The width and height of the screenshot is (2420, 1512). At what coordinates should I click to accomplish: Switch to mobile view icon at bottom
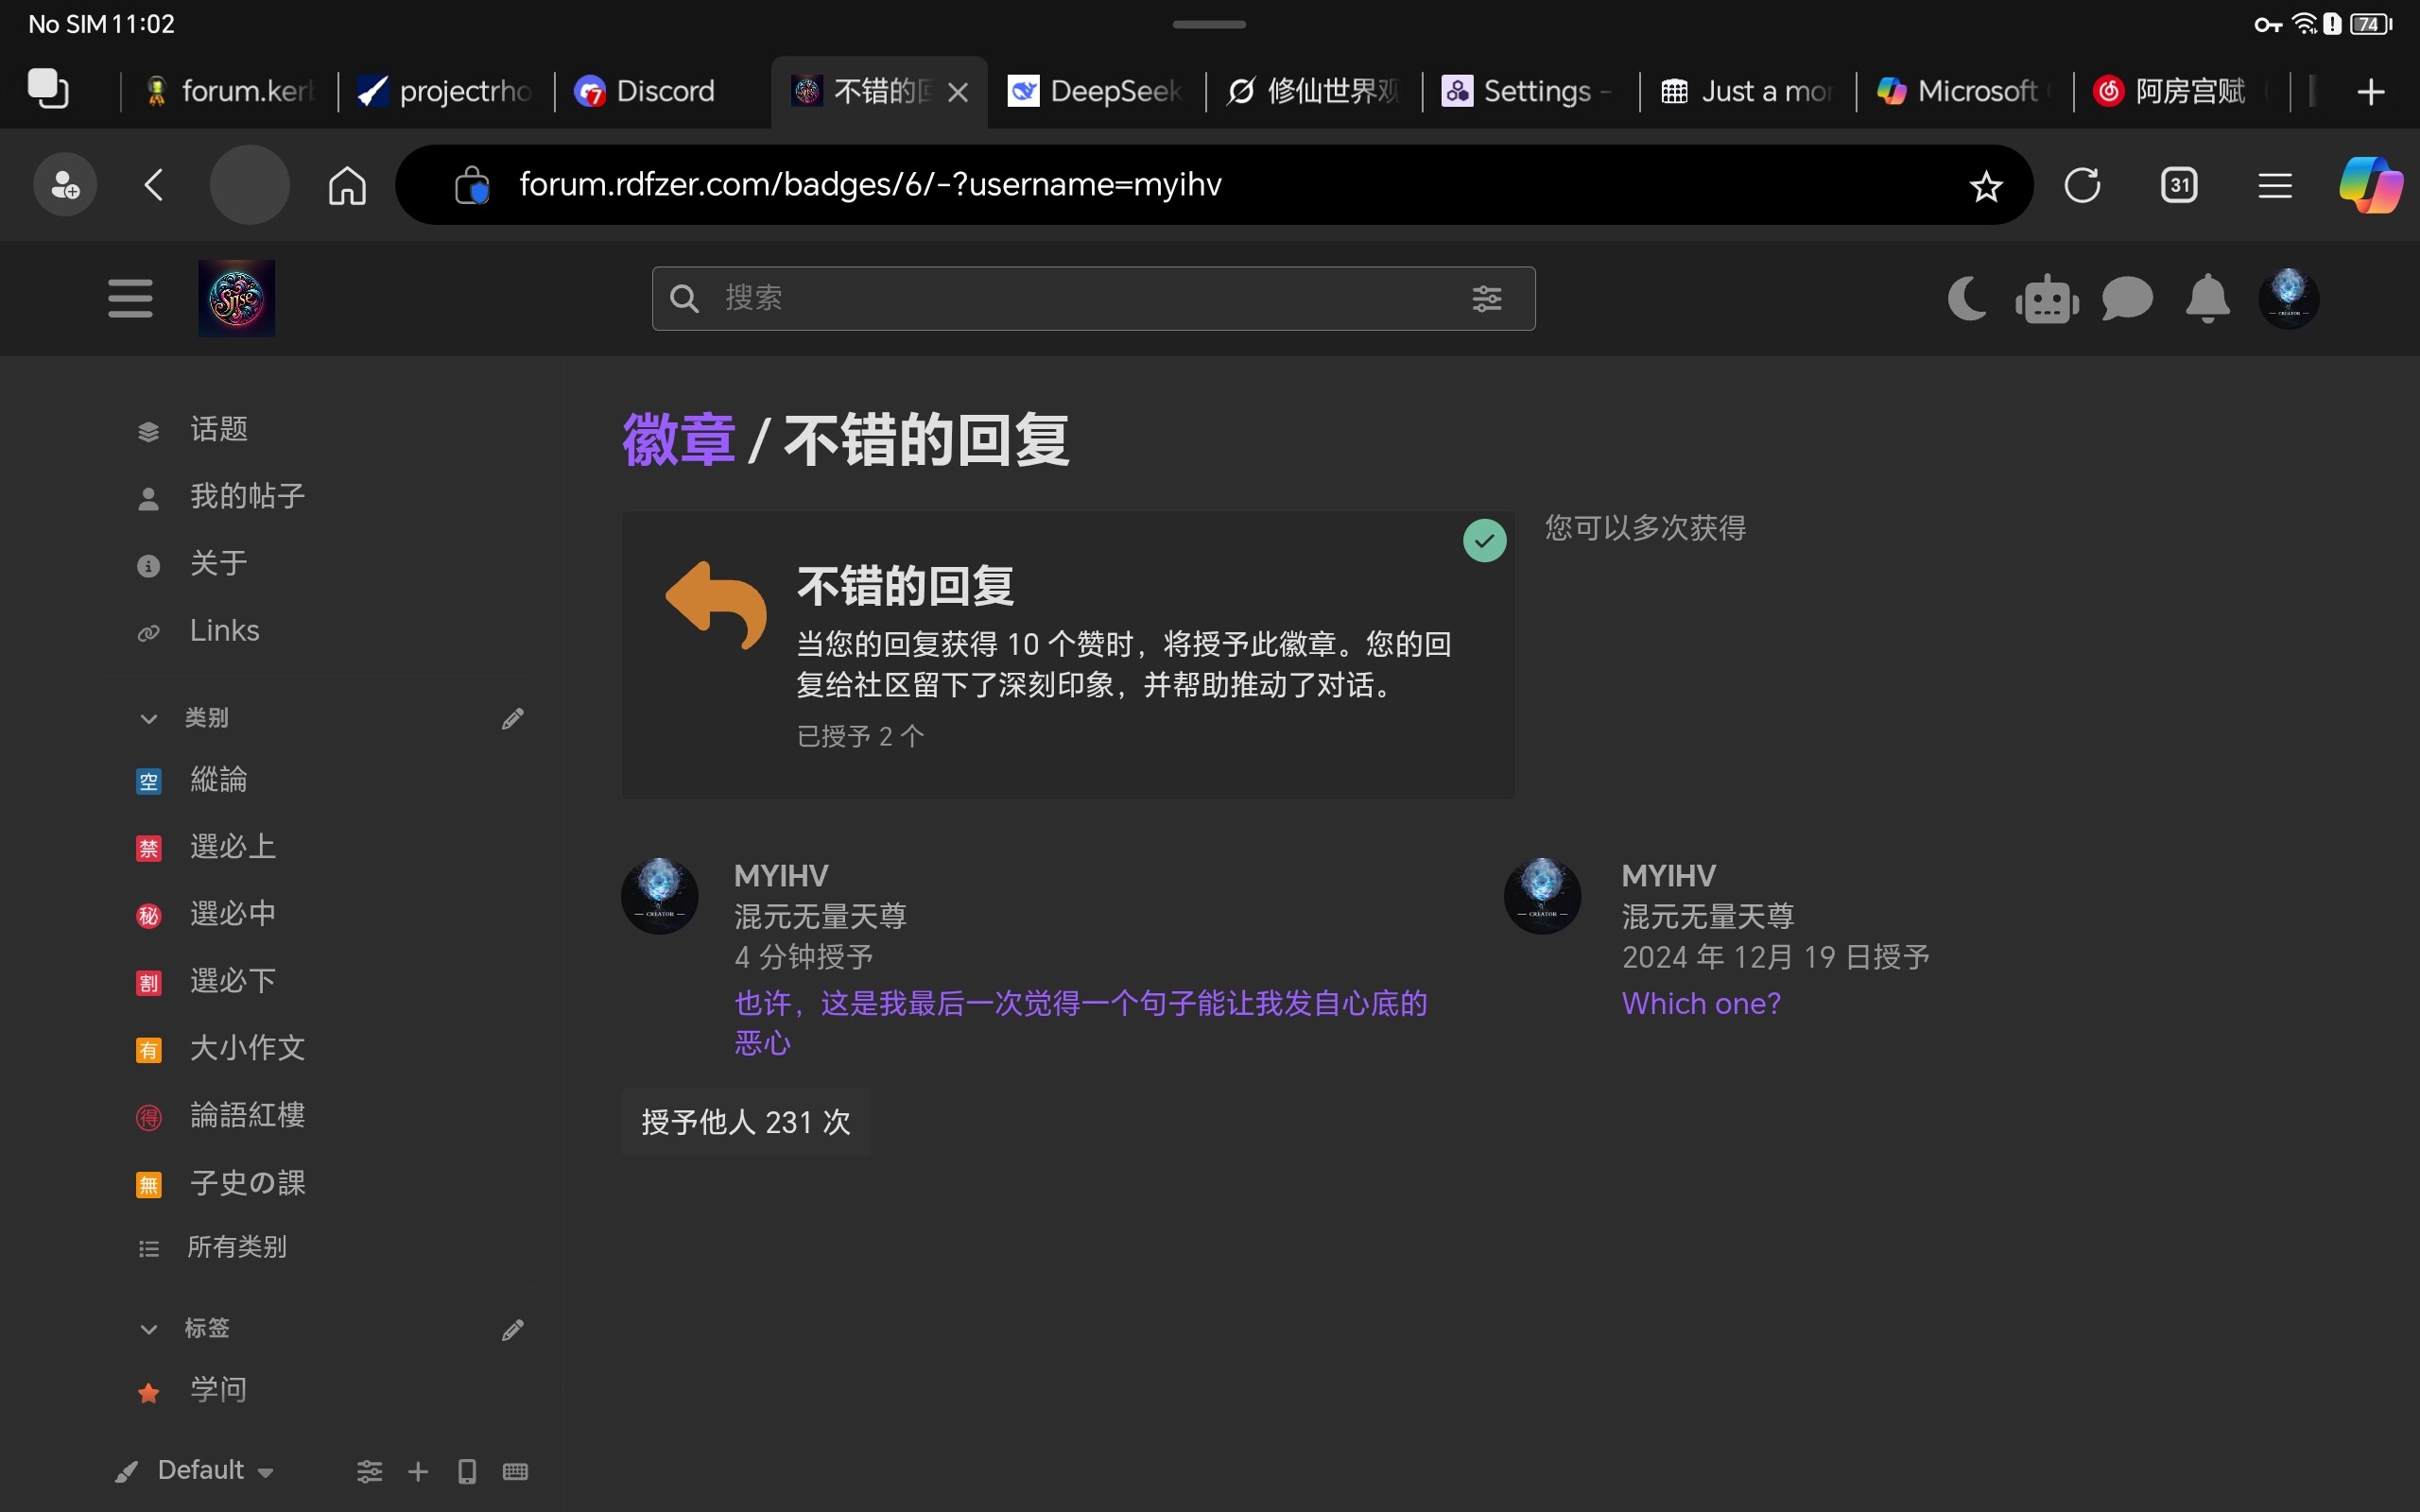point(466,1470)
